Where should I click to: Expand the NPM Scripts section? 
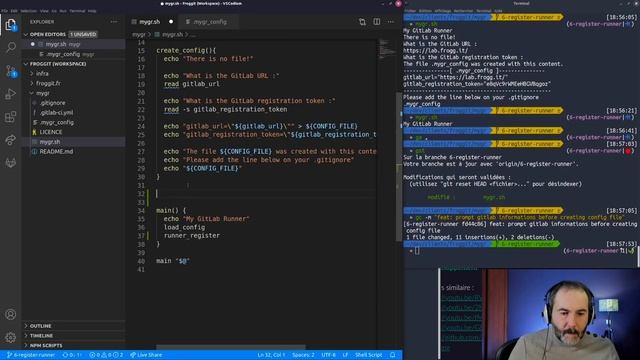(x=73, y=345)
